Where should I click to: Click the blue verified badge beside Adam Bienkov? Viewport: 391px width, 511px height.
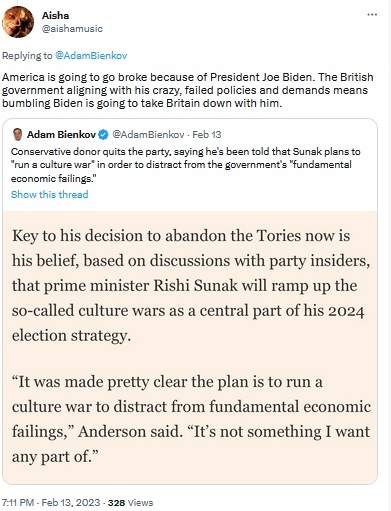coord(104,135)
